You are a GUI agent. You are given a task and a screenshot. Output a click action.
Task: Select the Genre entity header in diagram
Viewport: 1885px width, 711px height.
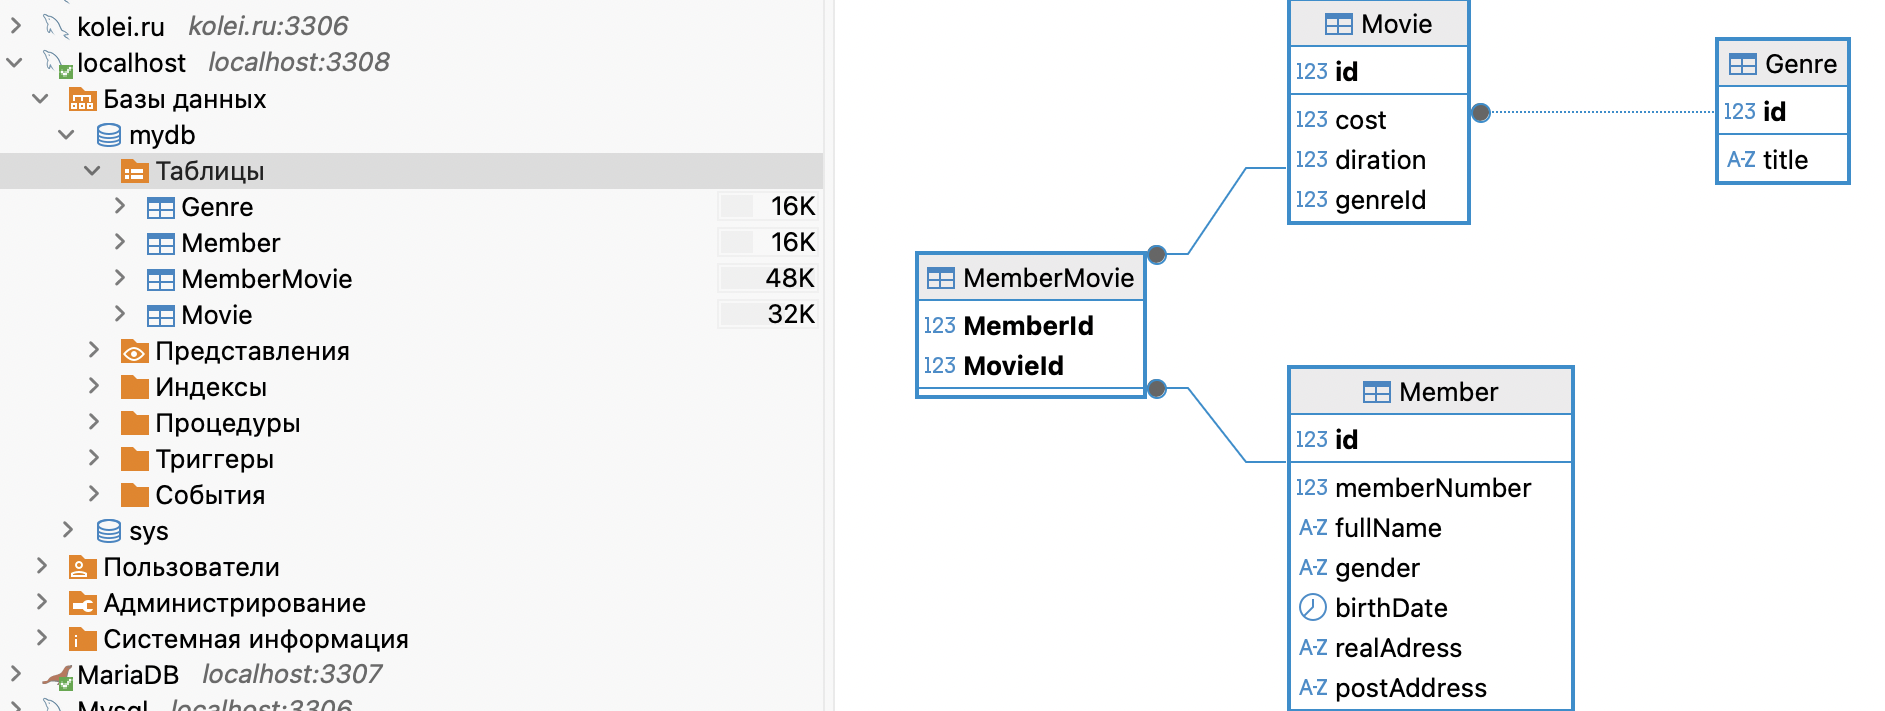(x=1783, y=64)
